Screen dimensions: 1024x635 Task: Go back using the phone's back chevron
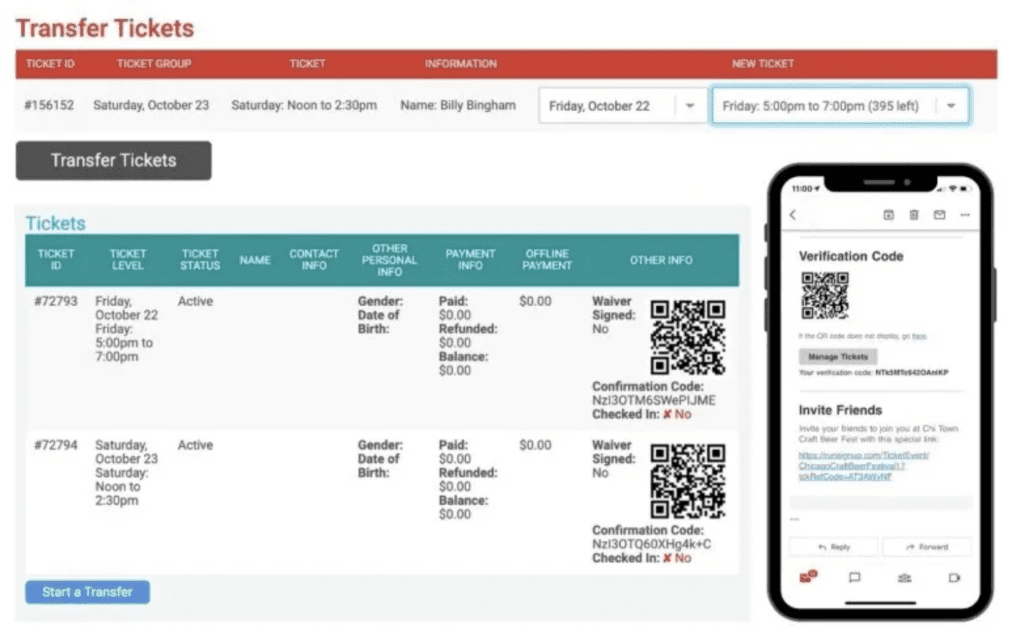pyautogui.click(x=793, y=215)
